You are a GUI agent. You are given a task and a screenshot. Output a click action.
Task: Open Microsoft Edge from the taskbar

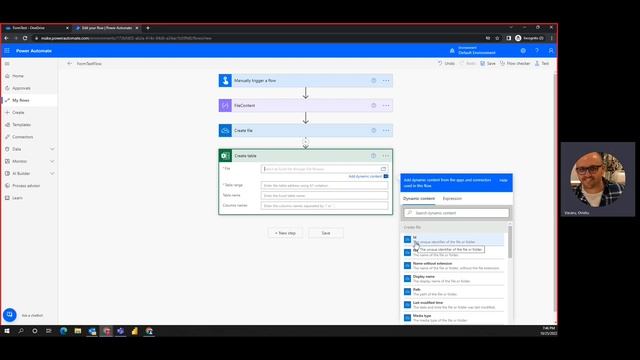(x=63, y=331)
